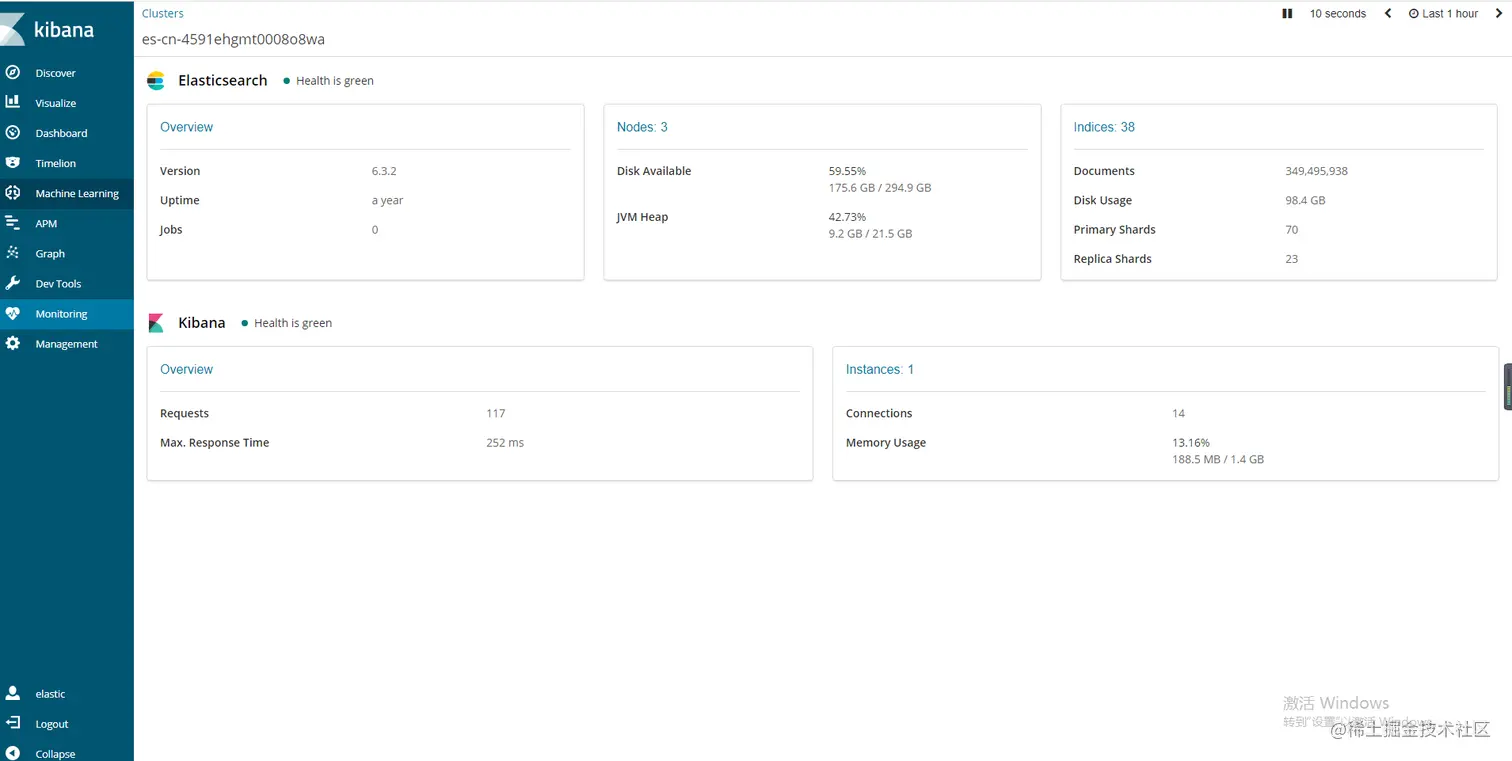Viewport: 1512px width, 761px height.
Task: Step time range forward with right chevron
Action: 1498,14
